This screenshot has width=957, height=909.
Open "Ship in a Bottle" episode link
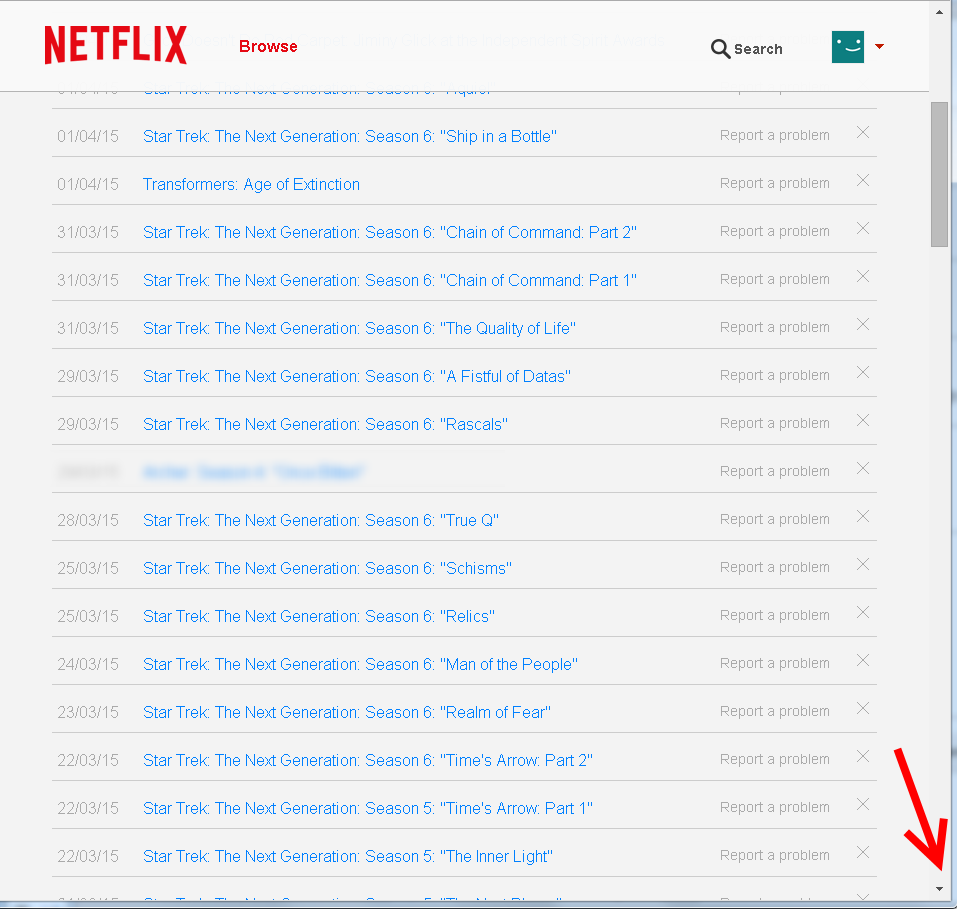point(350,136)
